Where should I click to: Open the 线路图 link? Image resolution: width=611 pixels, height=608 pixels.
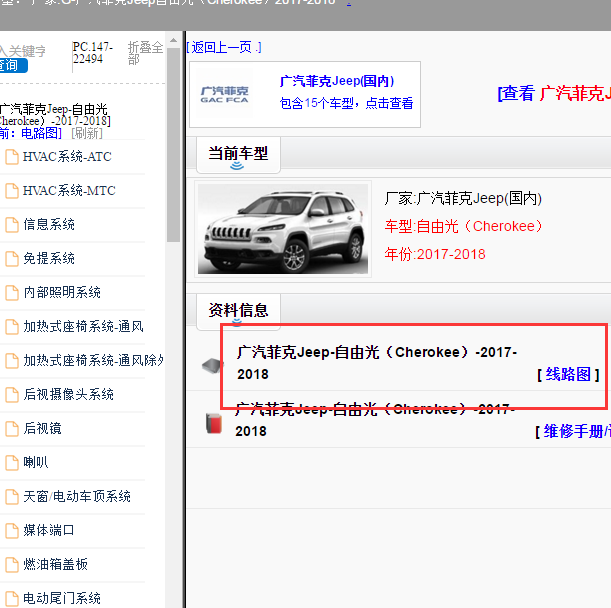[568, 375]
